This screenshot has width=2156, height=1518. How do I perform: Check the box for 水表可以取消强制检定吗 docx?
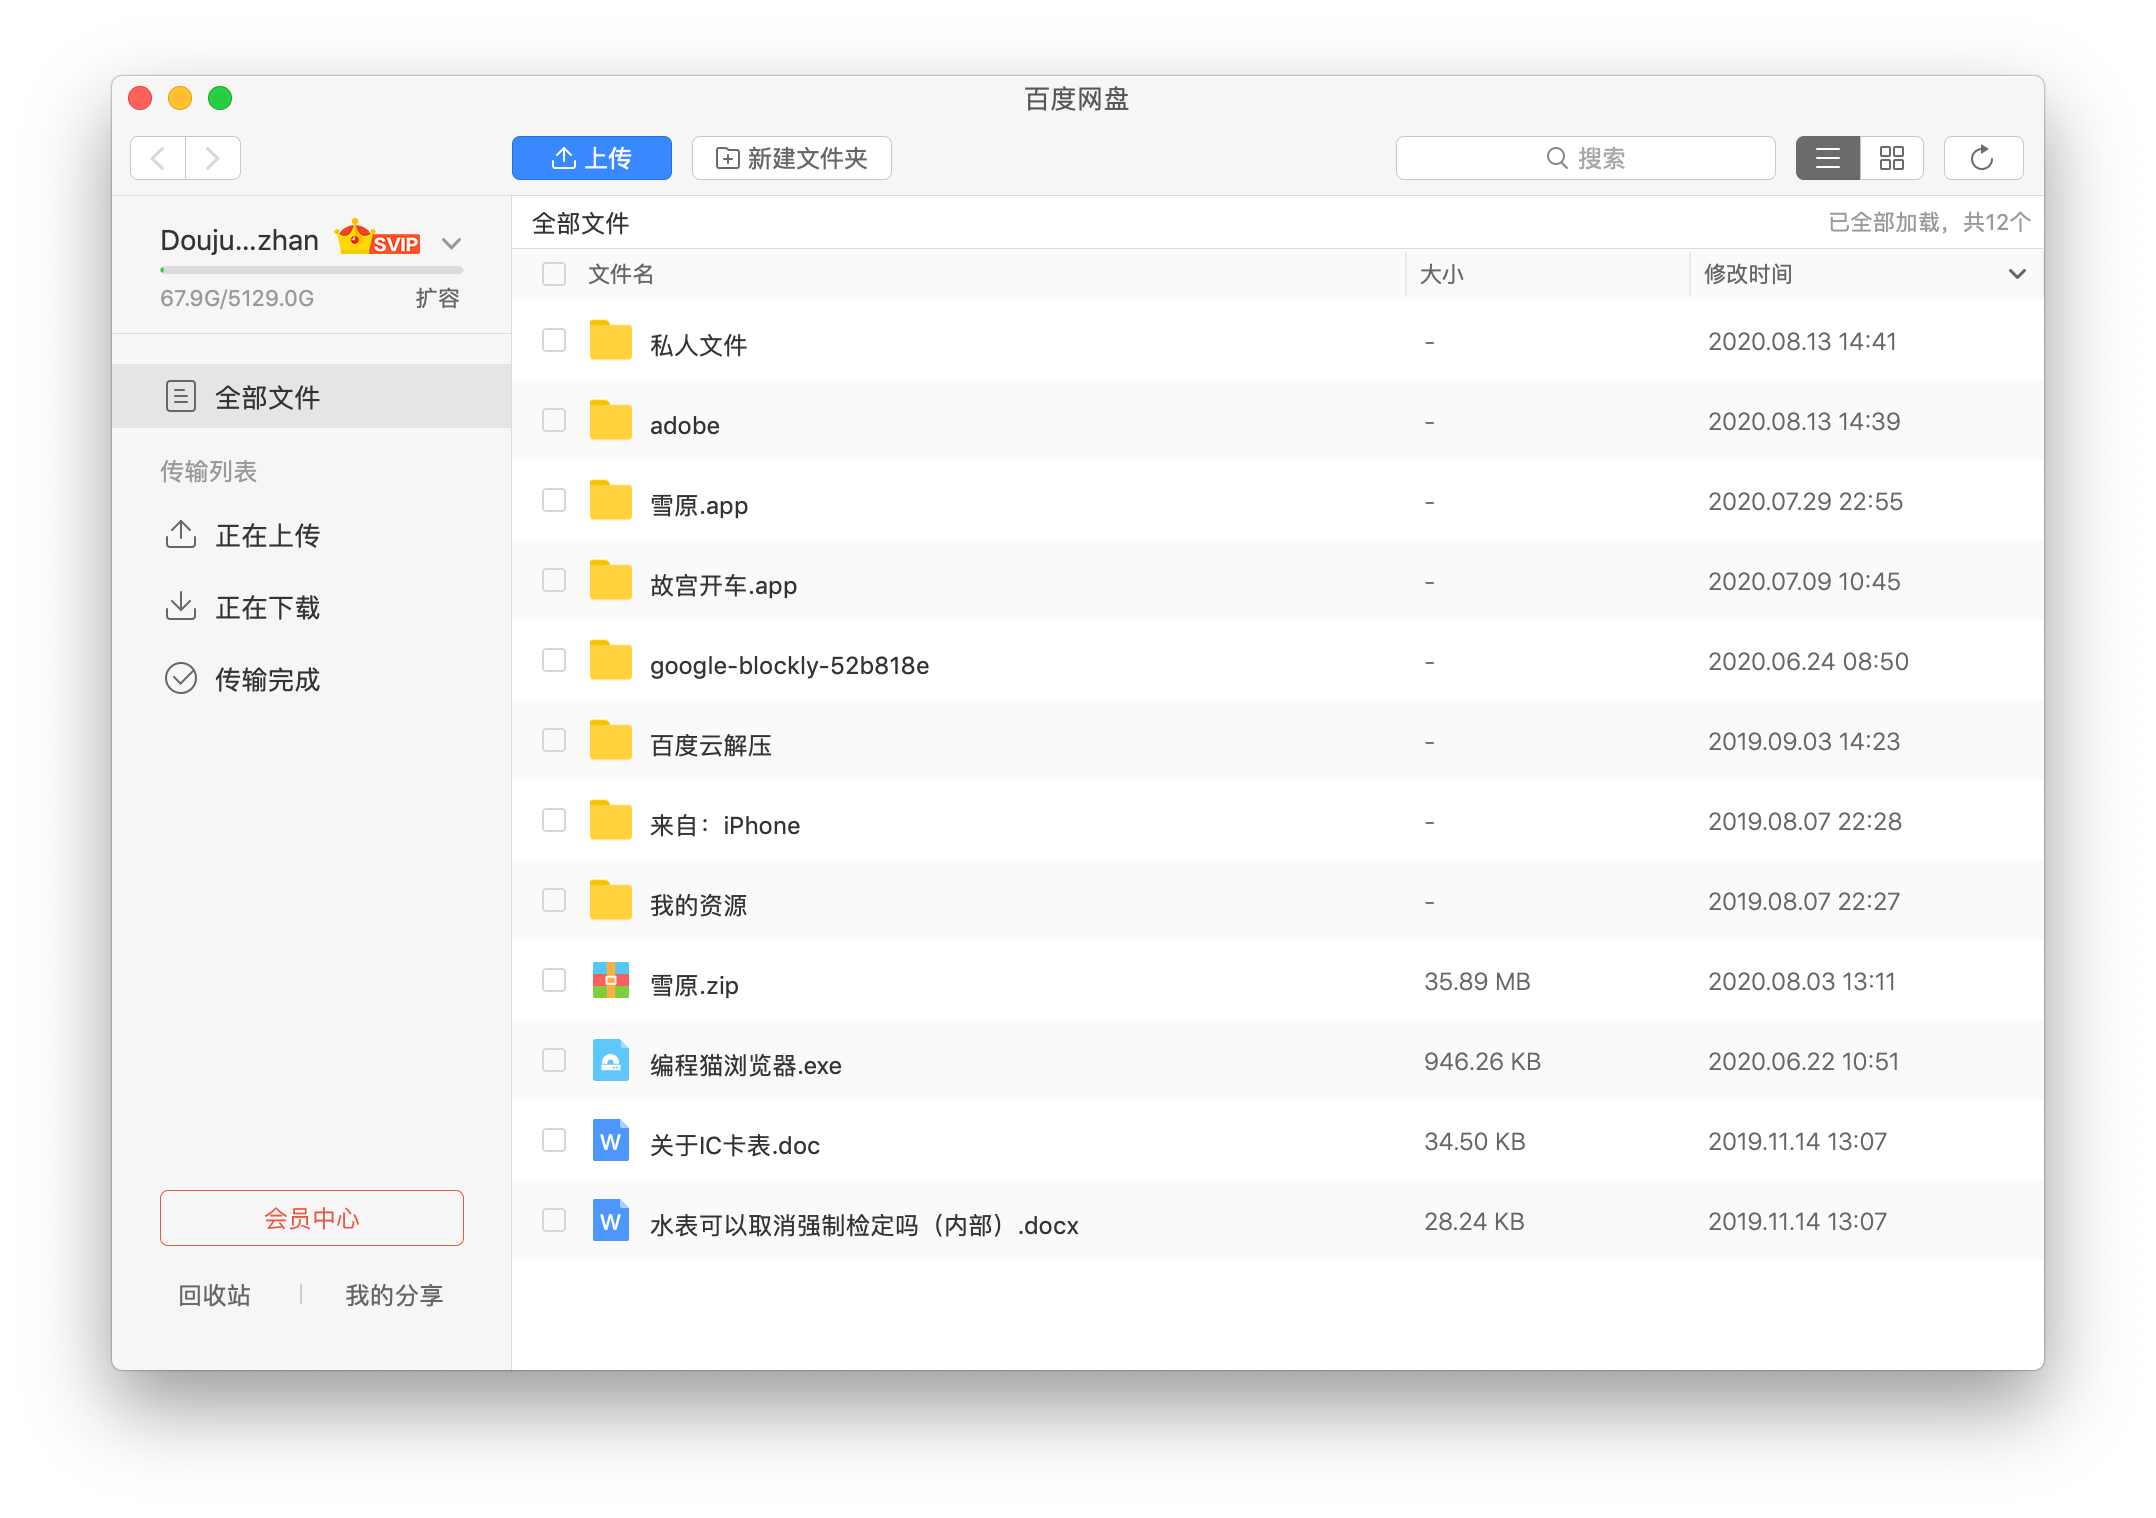pyautogui.click(x=553, y=1221)
